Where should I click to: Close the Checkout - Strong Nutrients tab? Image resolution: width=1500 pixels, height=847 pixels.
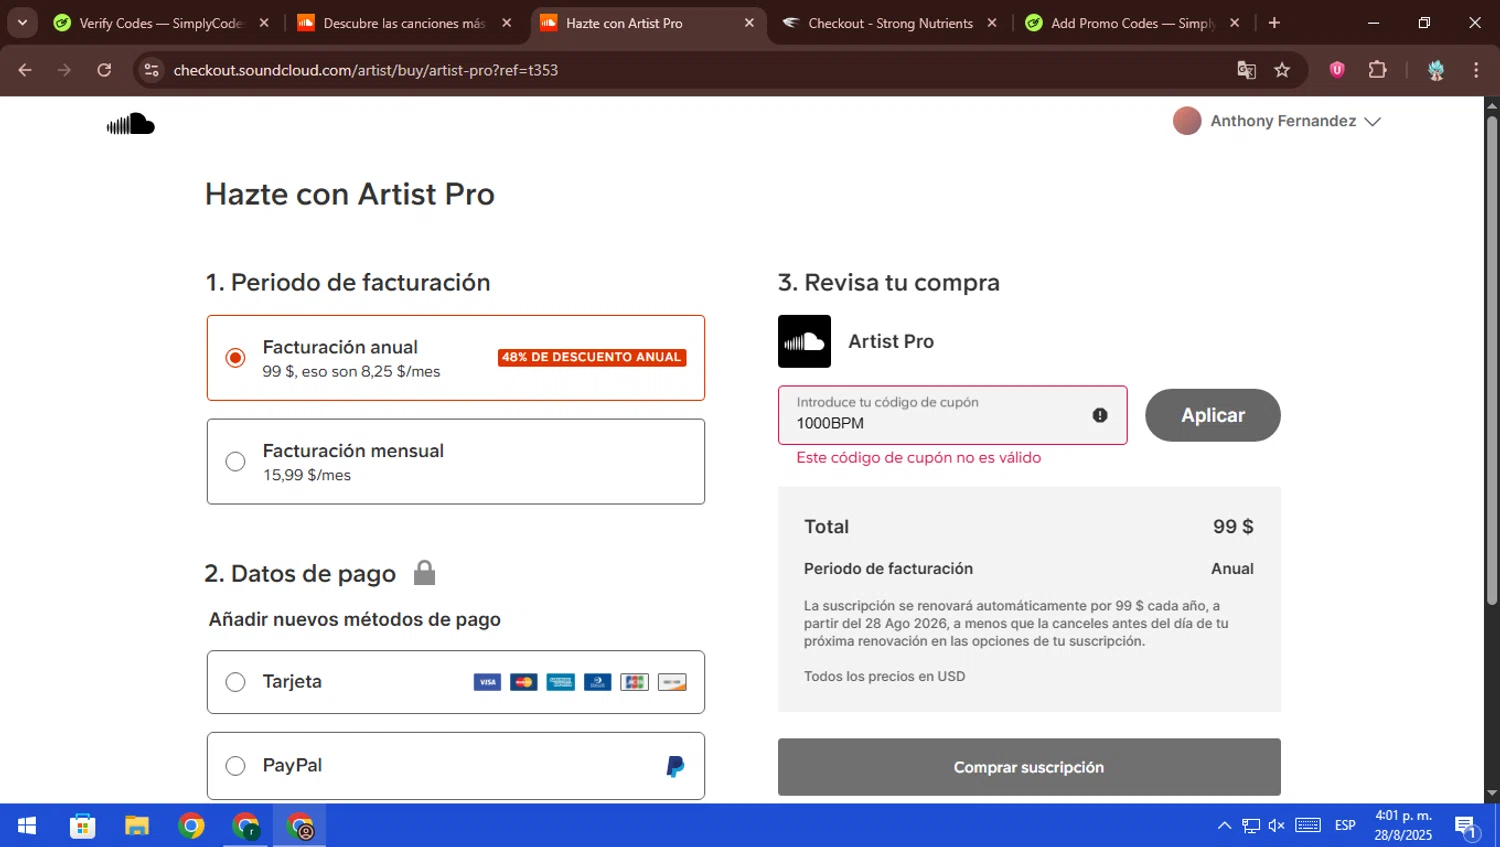click(x=992, y=23)
